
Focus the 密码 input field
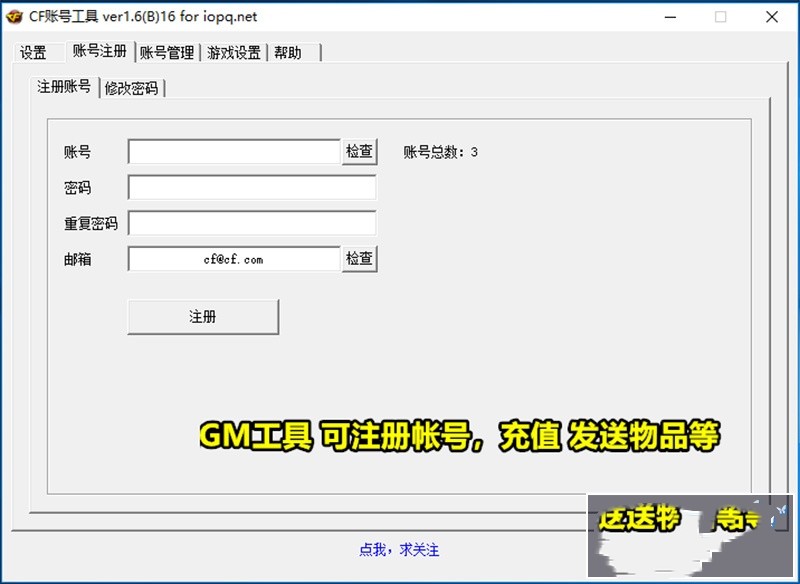(x=252, y=187)
